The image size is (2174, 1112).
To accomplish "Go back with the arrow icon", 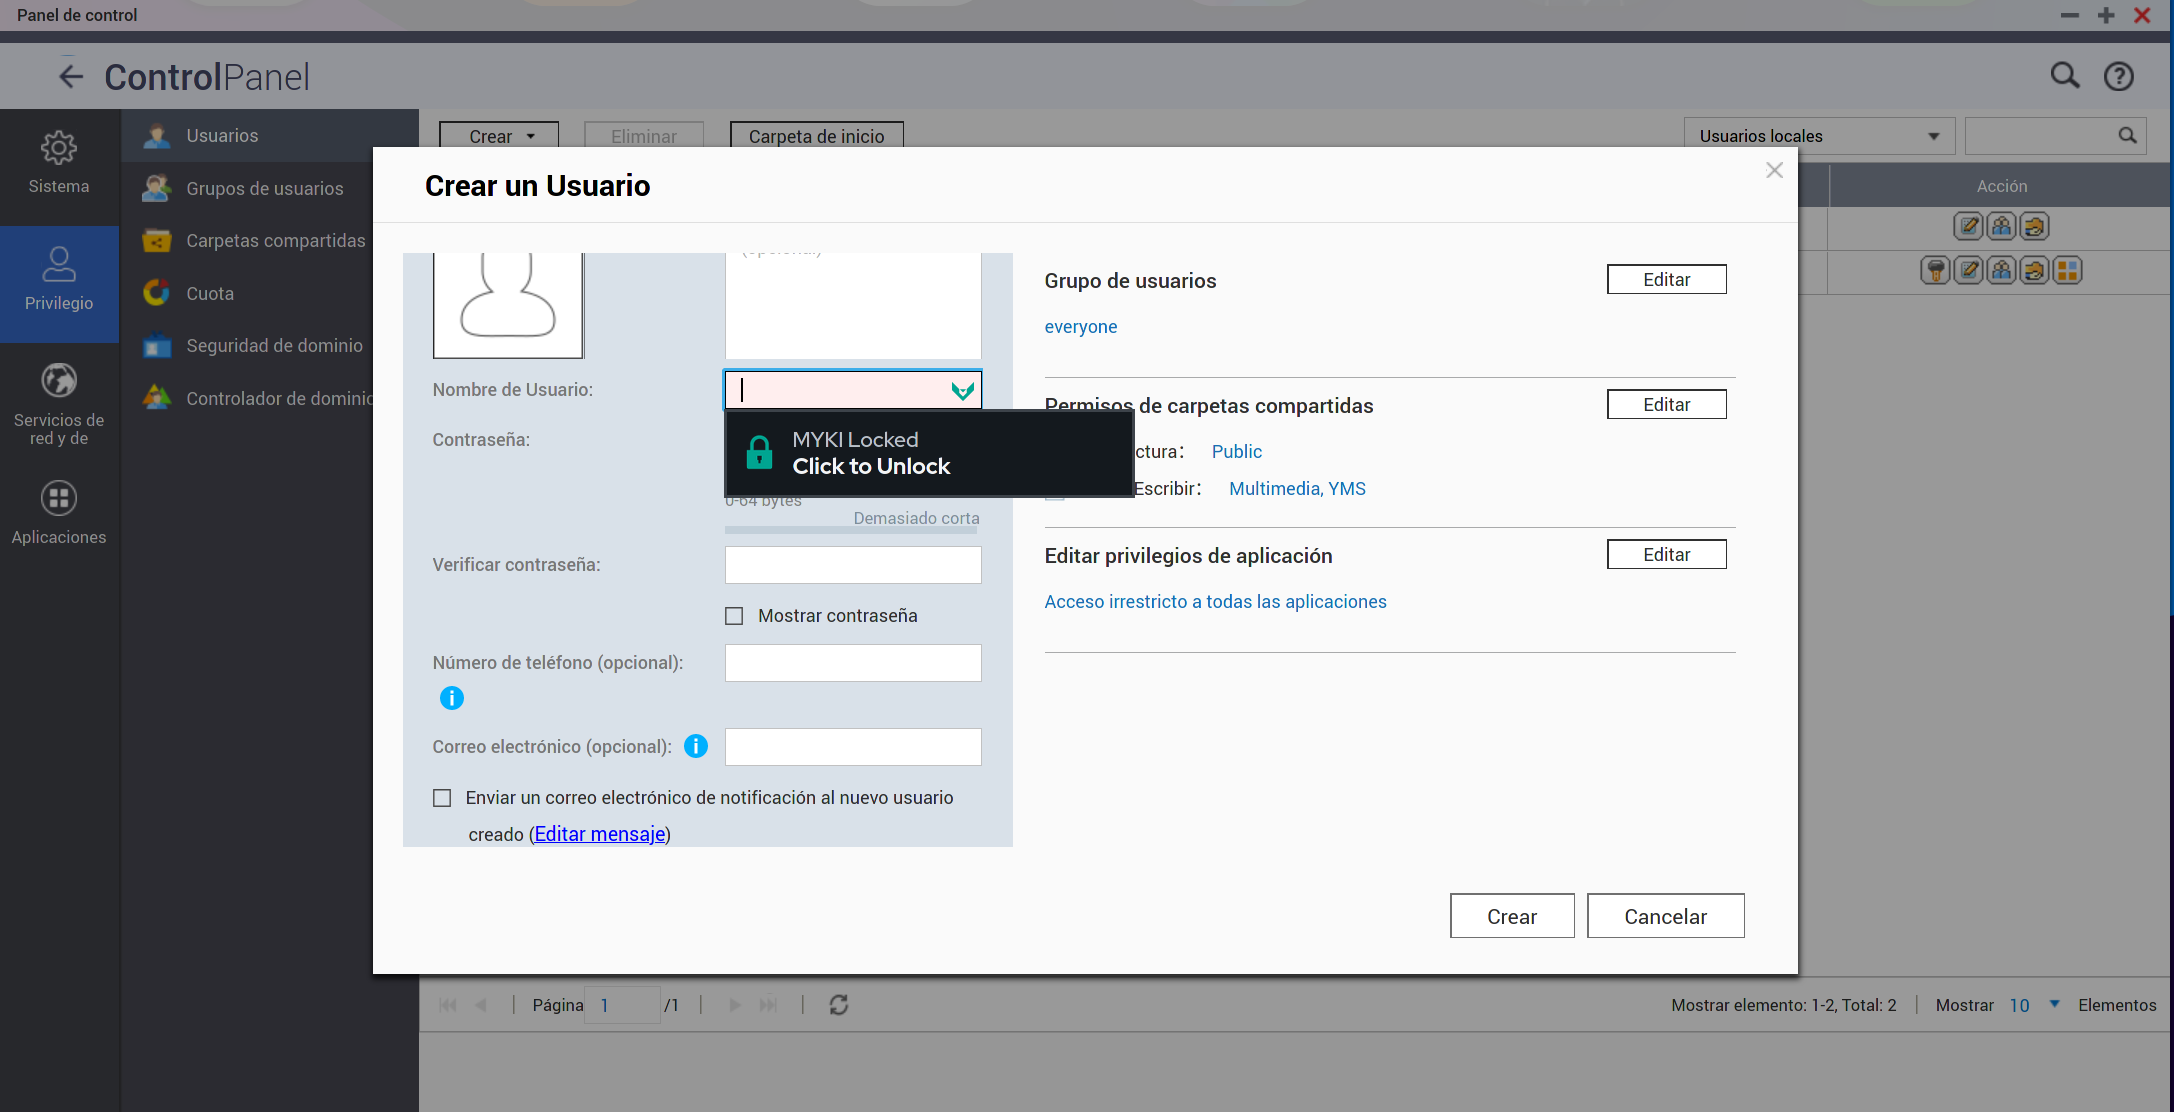I will pyautogui.click(x=70, y=76).
